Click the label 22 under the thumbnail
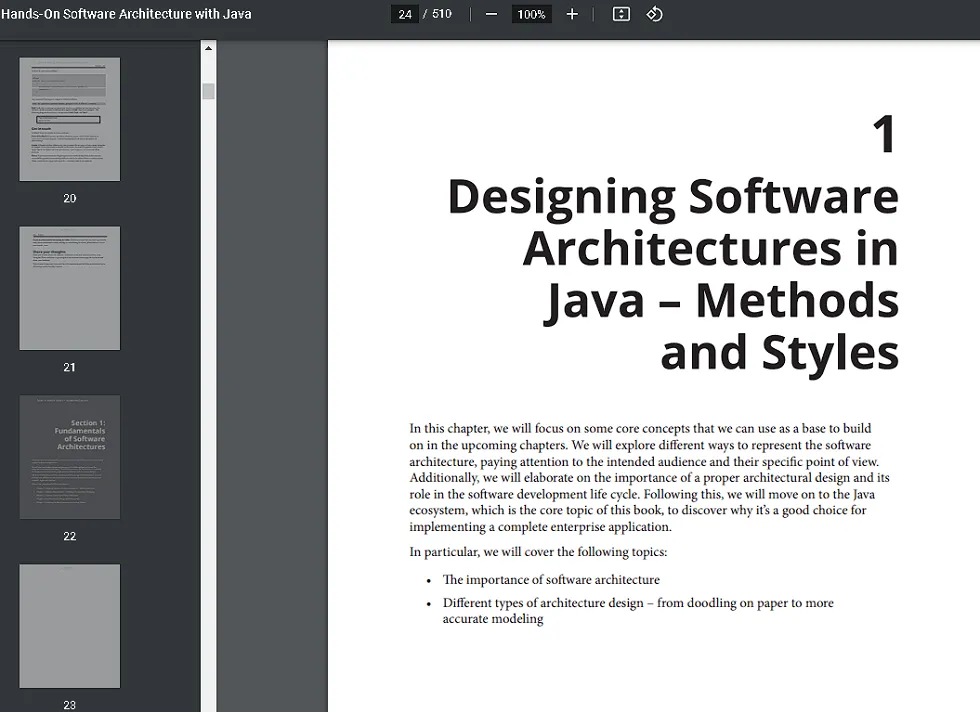Viewport: 980px width, 712px height. click(70, 536)
